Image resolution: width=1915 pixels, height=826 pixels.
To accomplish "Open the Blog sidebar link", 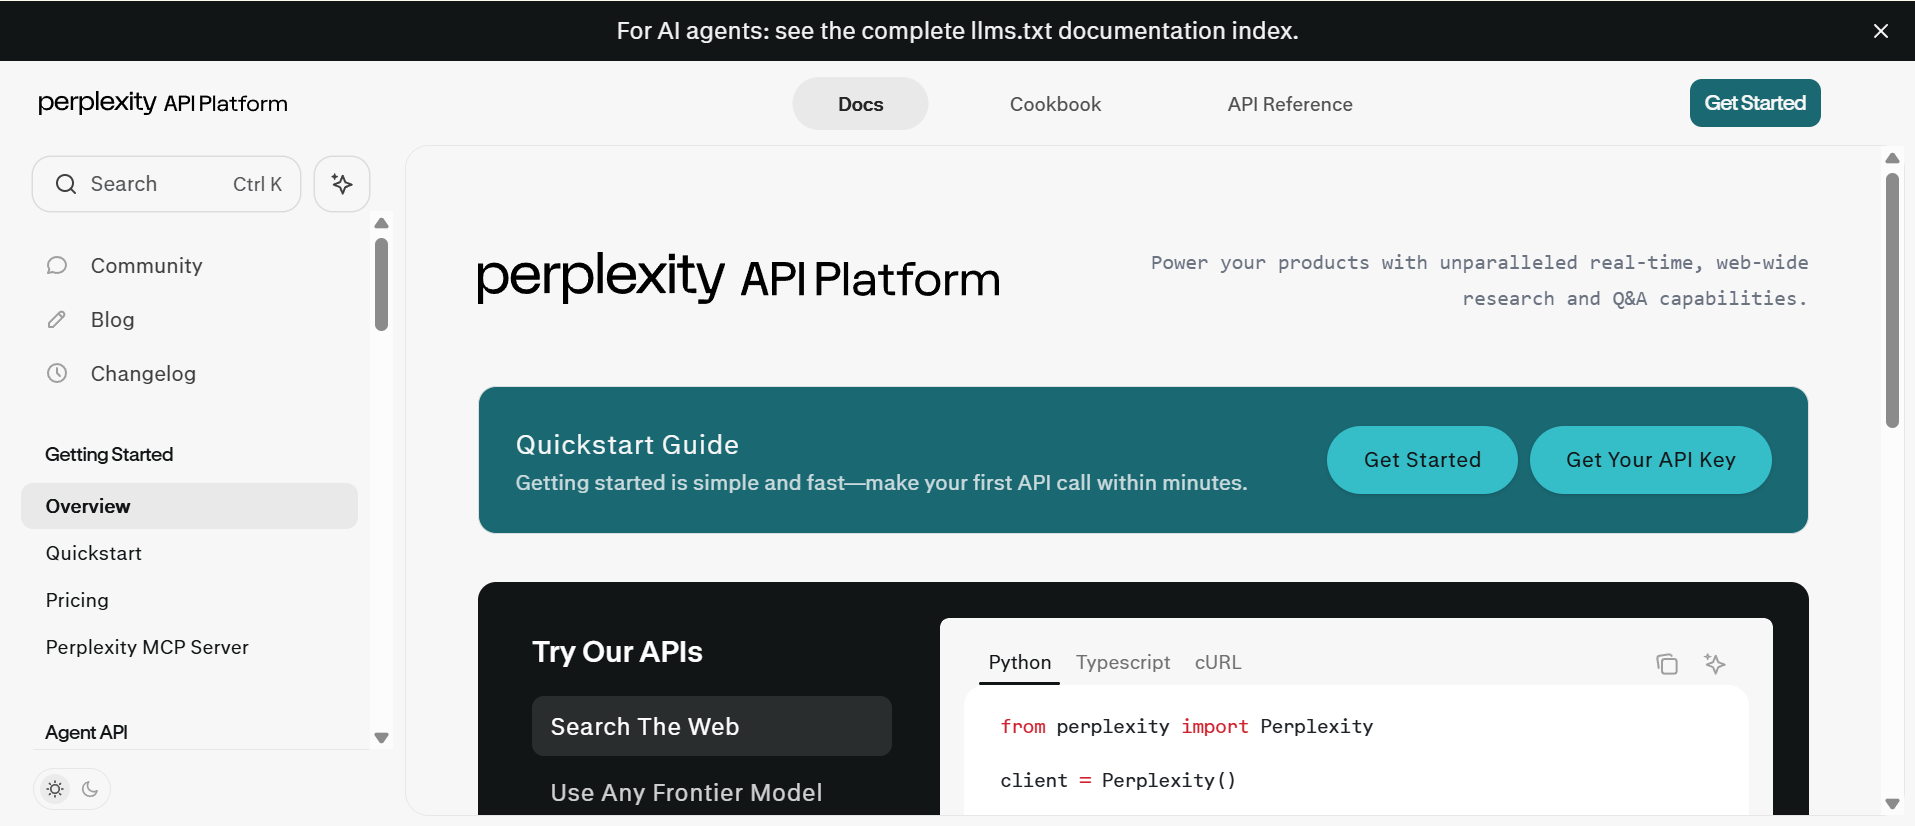I will click(x=112, y=320).
